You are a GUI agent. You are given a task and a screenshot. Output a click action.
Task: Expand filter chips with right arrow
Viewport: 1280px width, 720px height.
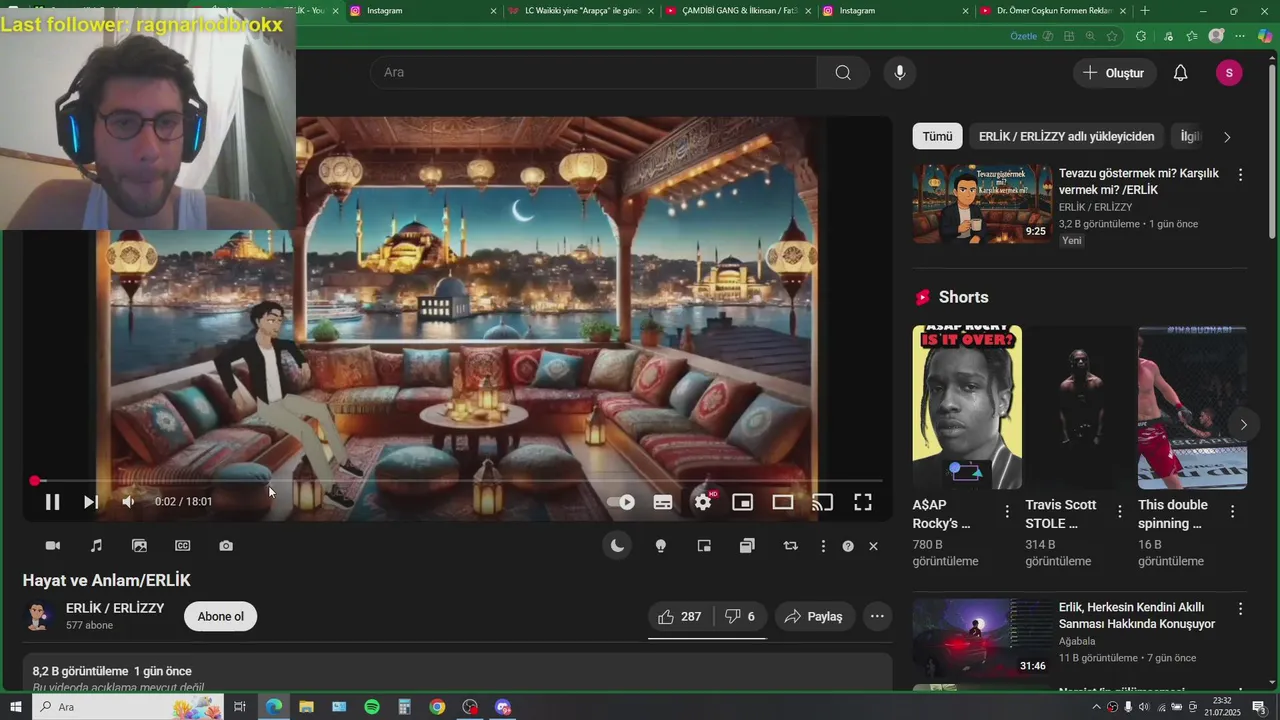pos(1227,137)
